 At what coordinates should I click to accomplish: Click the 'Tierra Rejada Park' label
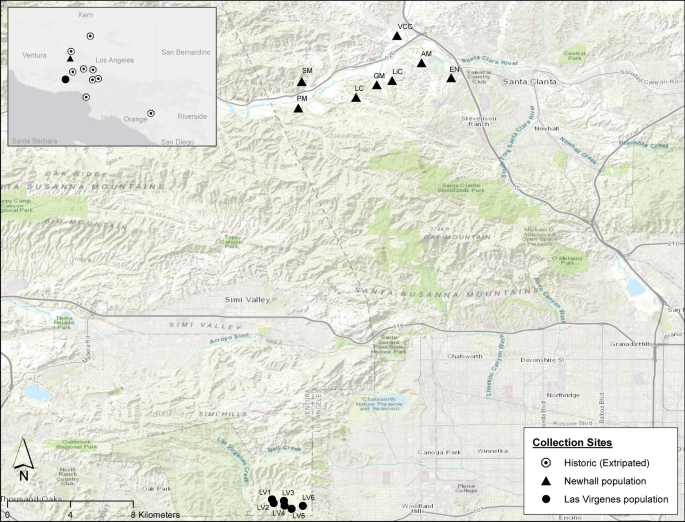(x=64, y=322)
